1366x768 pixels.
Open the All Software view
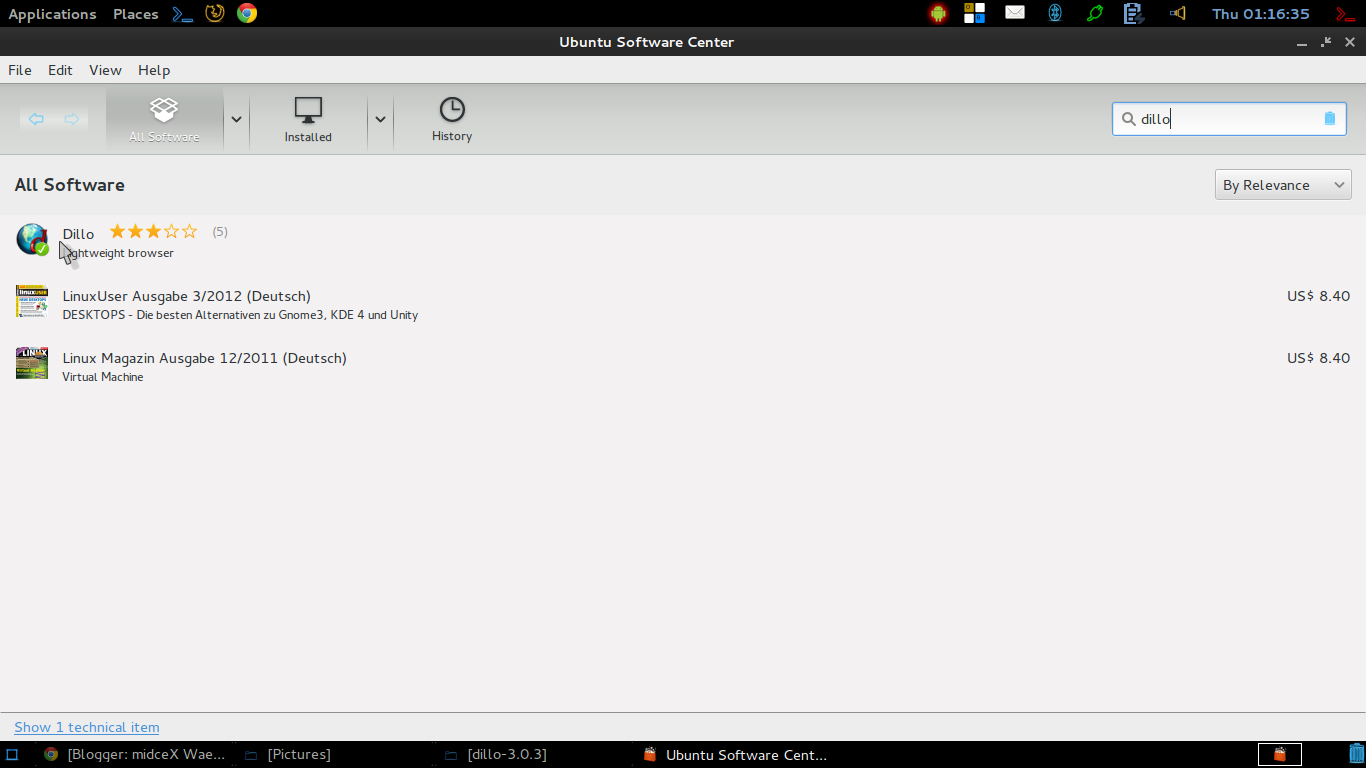164,119
